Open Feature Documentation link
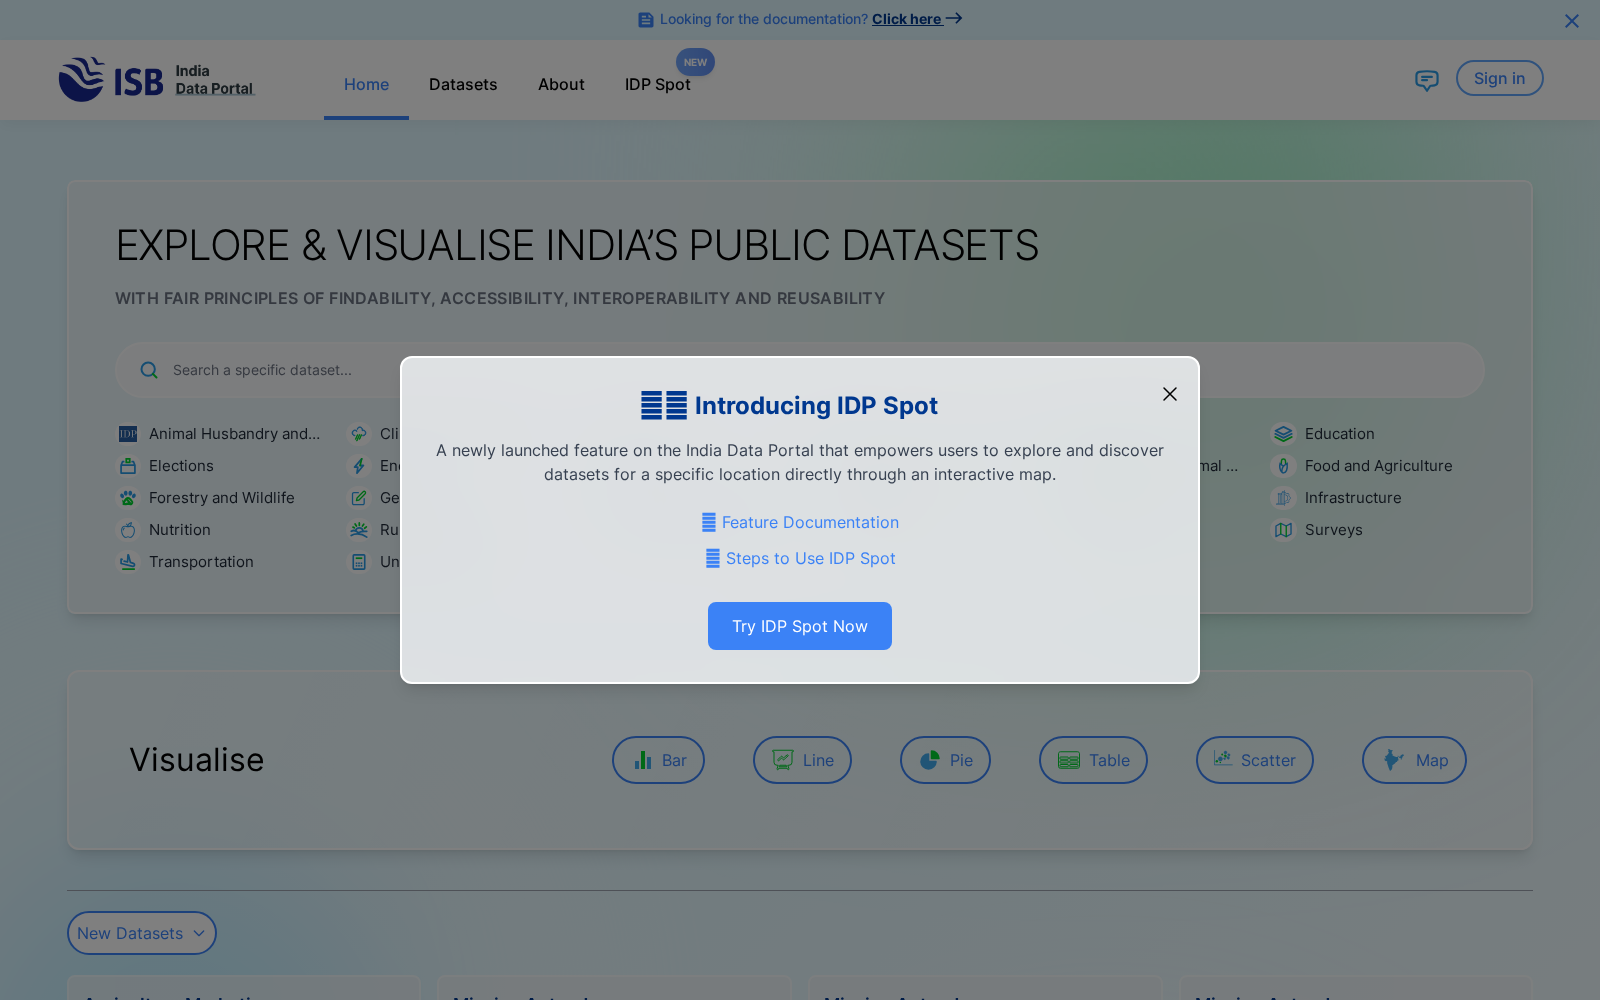The image size is (1600, 1000). point(800,522)
